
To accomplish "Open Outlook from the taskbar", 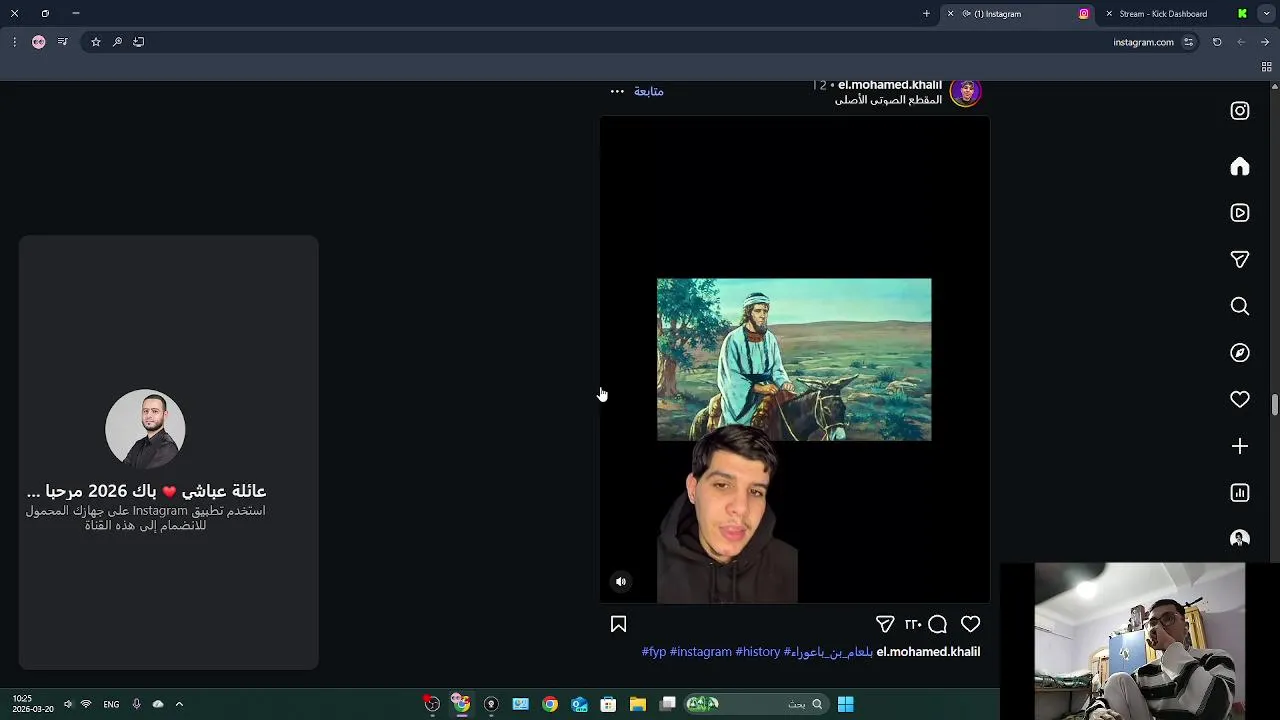I will pos(579,704).
